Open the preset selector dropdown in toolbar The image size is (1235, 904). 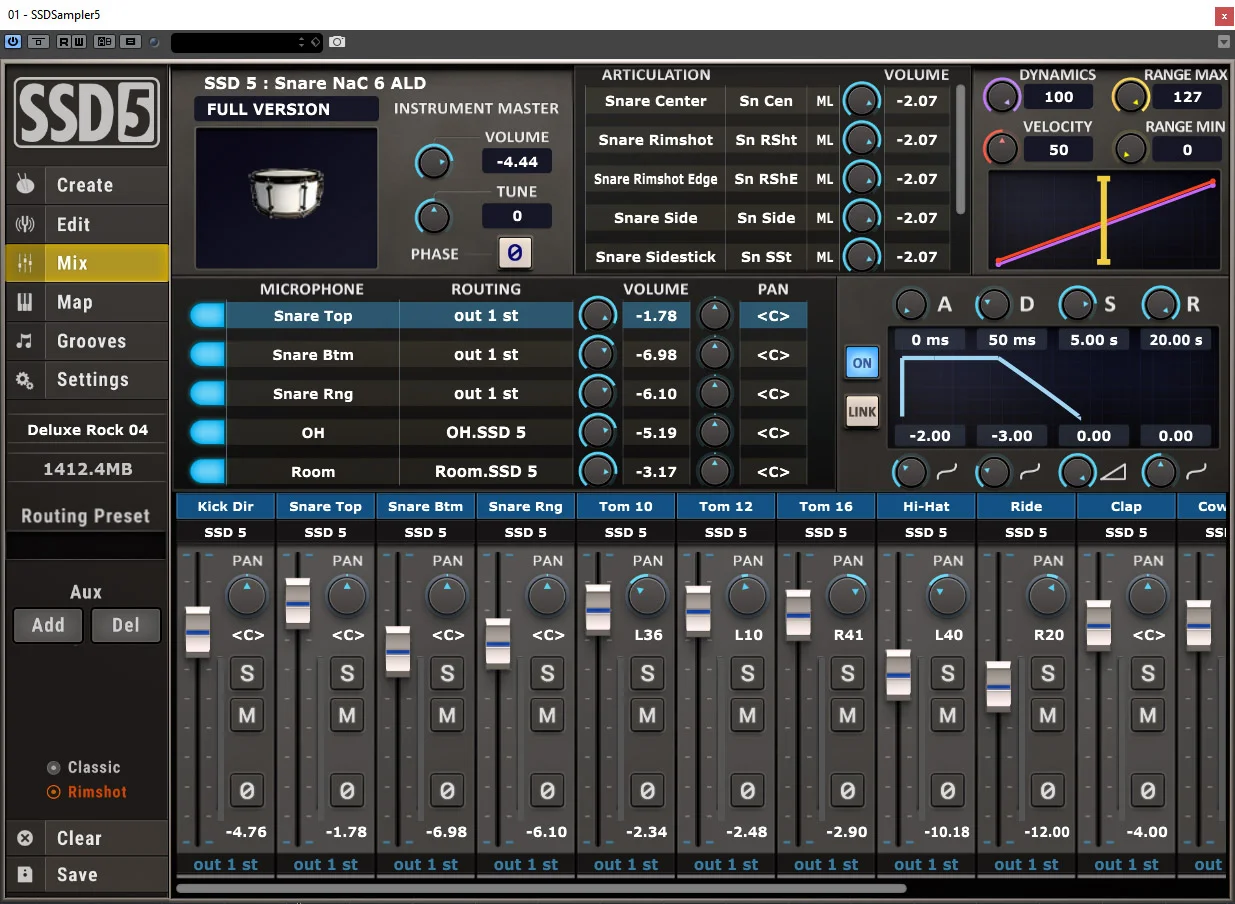(x=246, y=42)
